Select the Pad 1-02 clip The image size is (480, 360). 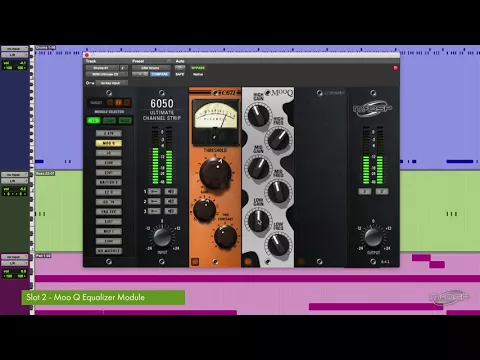(x=43, y=256)
